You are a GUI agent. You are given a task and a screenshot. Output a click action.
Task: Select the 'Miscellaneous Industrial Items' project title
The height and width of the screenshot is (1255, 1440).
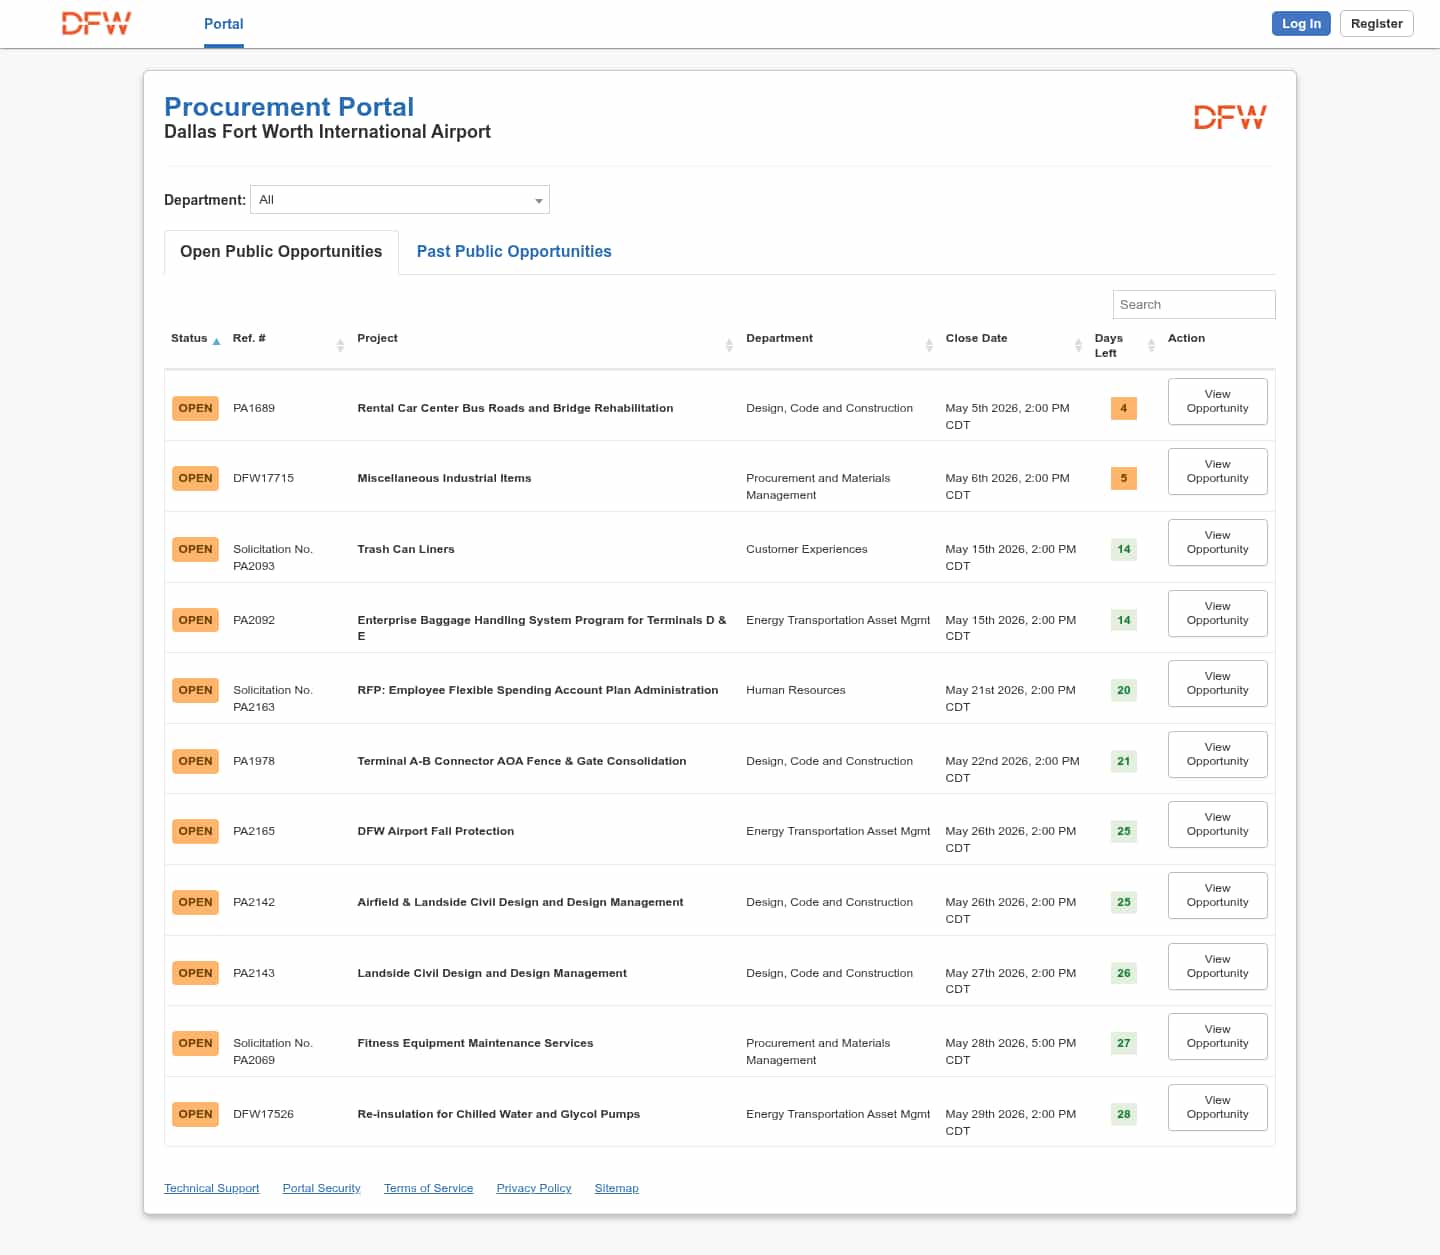coord(444,478)
